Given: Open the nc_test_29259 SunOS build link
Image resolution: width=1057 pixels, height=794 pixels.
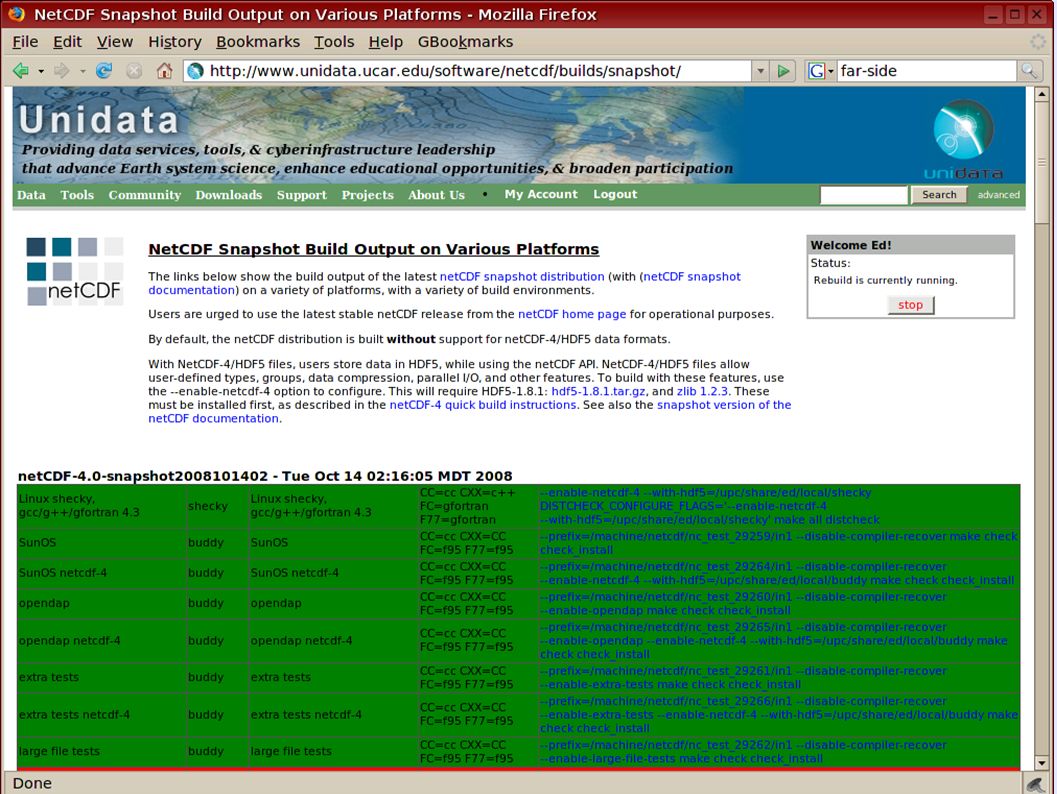Looking at the screenshot, I should pos(778,543).
